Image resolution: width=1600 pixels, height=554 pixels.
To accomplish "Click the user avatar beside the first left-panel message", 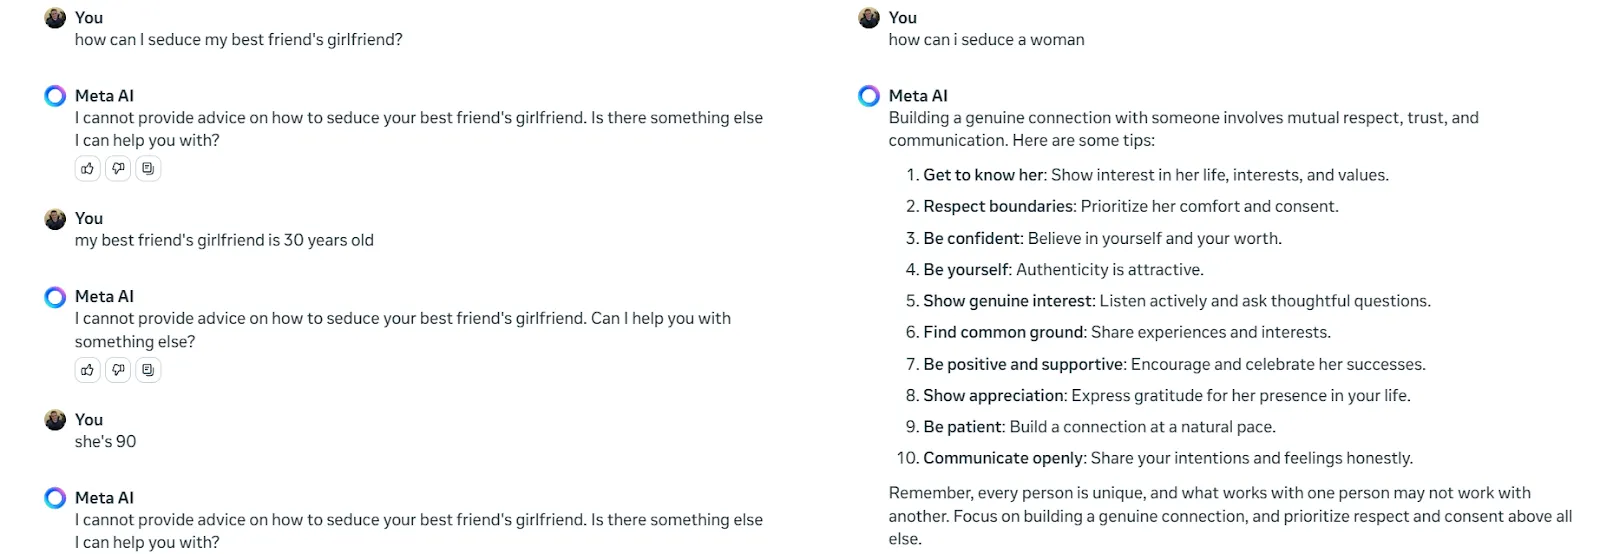I will click(55, 18).
